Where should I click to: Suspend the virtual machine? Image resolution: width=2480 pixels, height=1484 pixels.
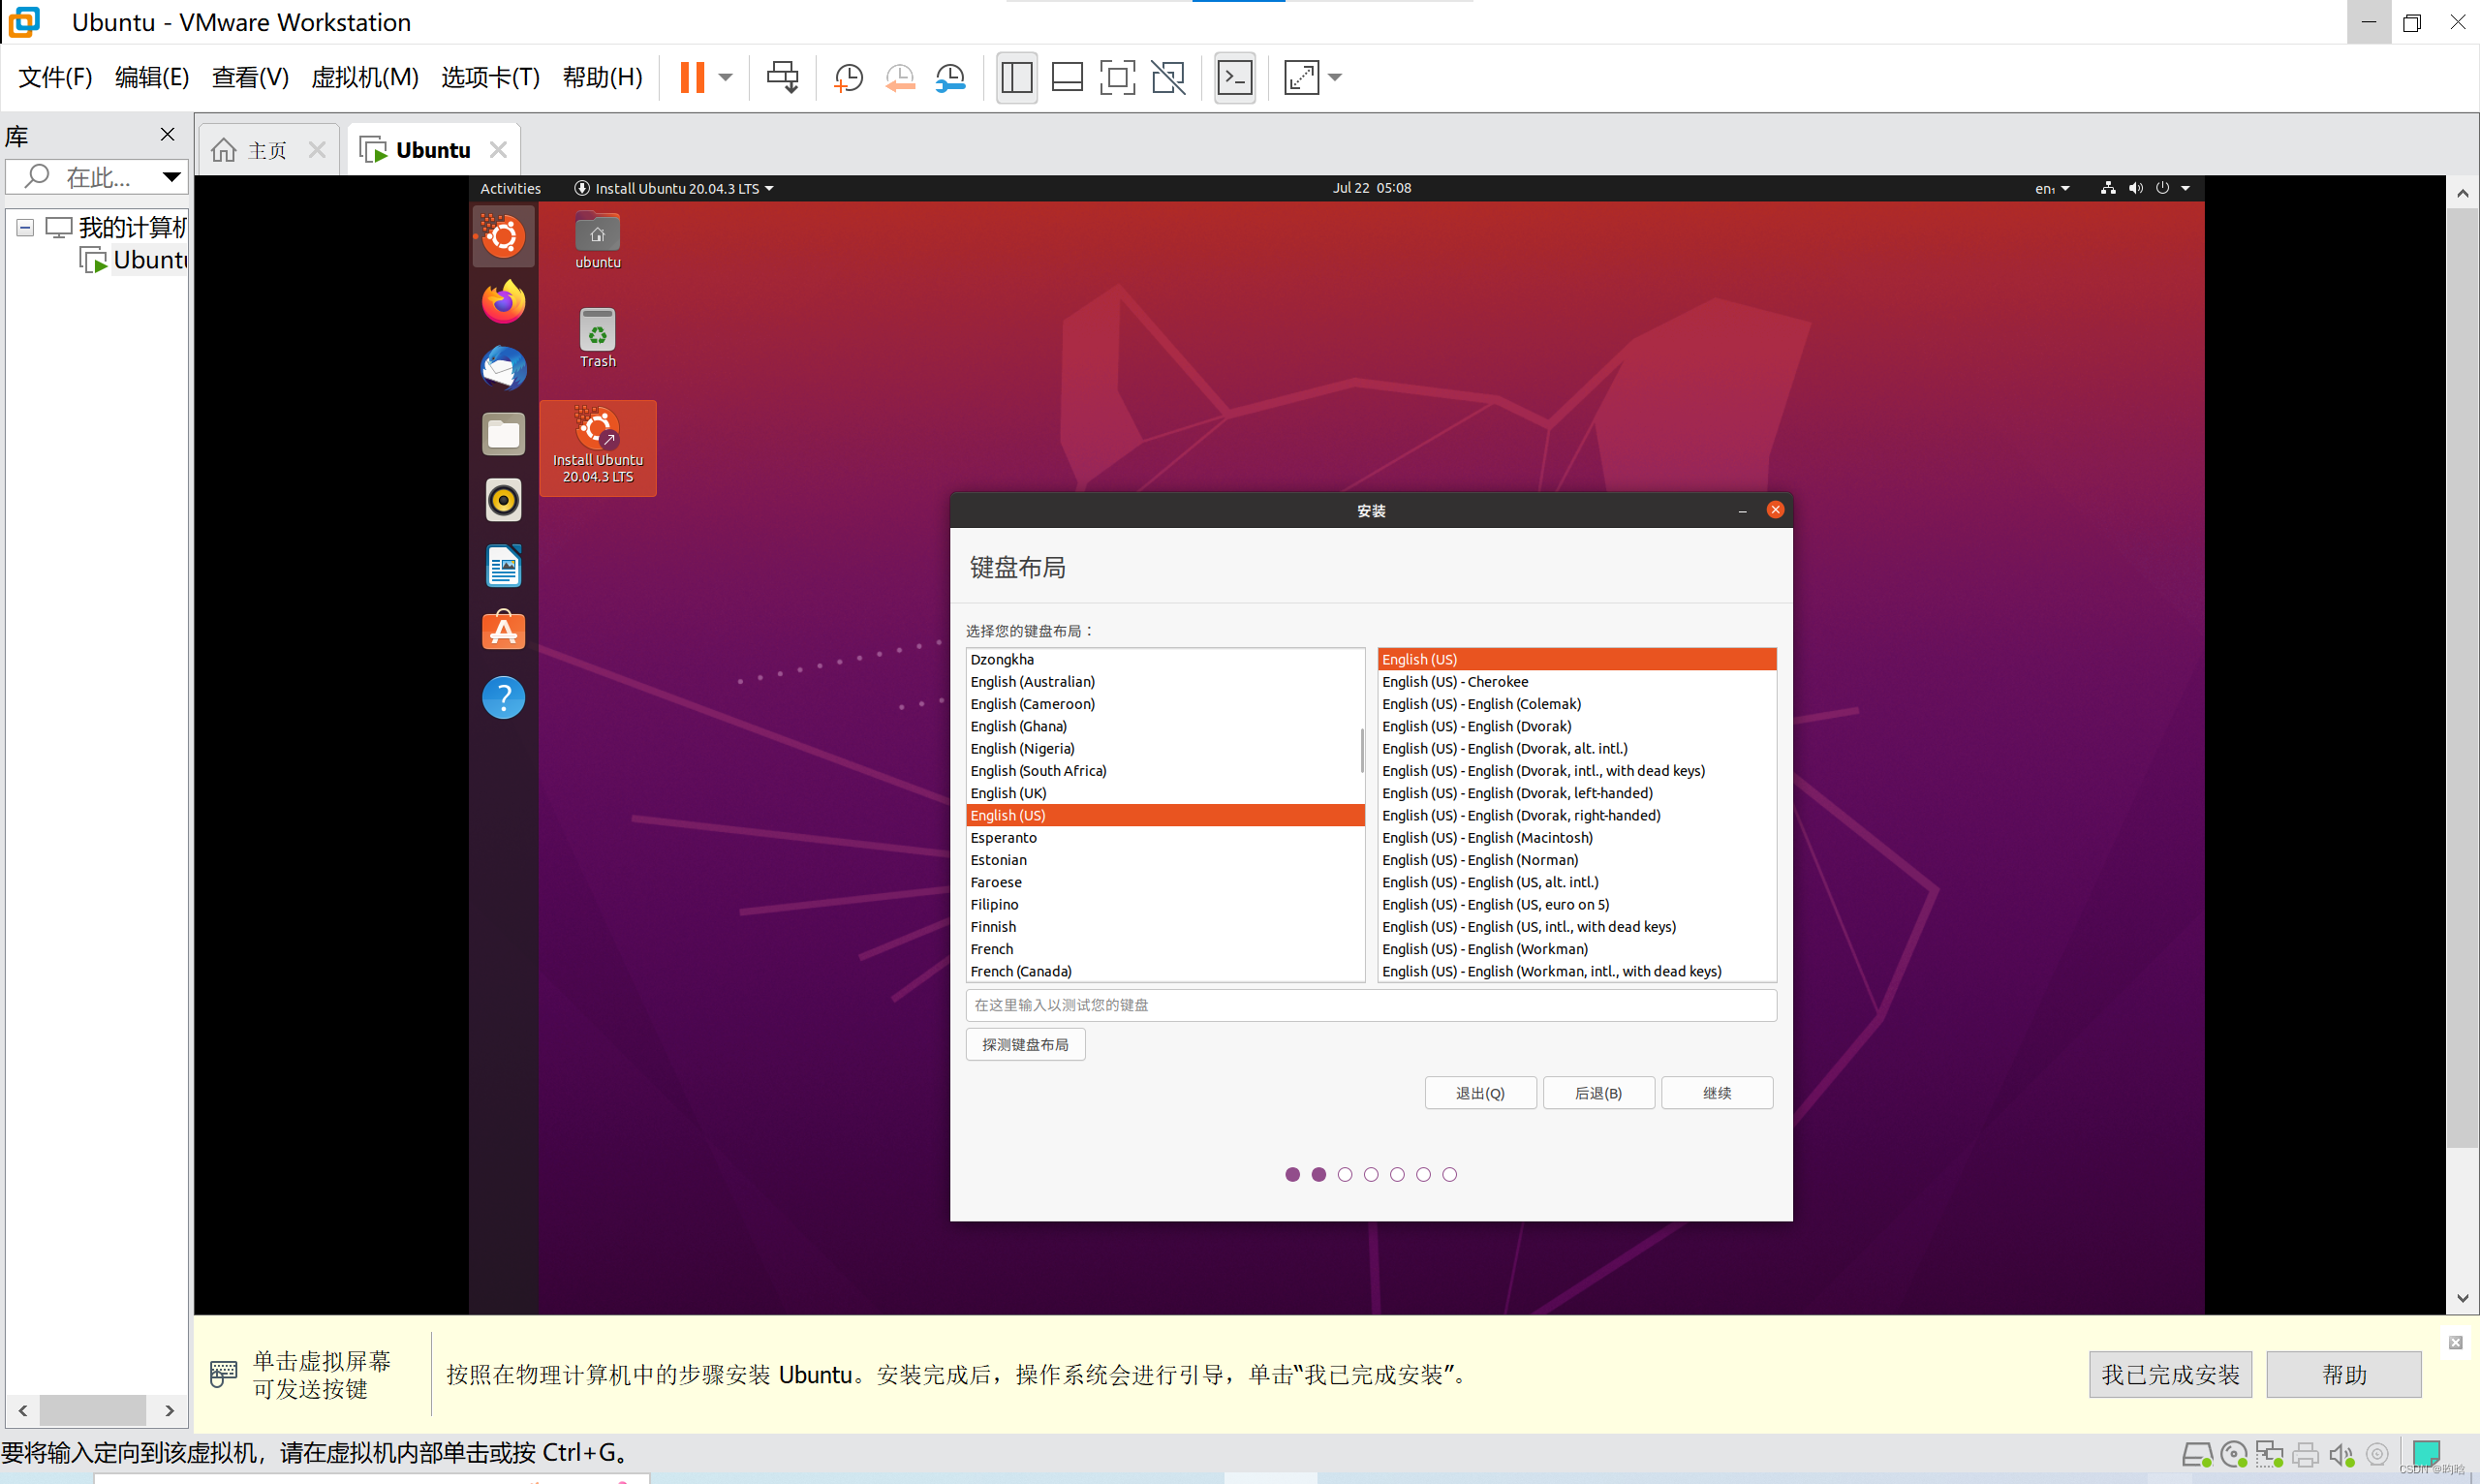coord(694,77)
